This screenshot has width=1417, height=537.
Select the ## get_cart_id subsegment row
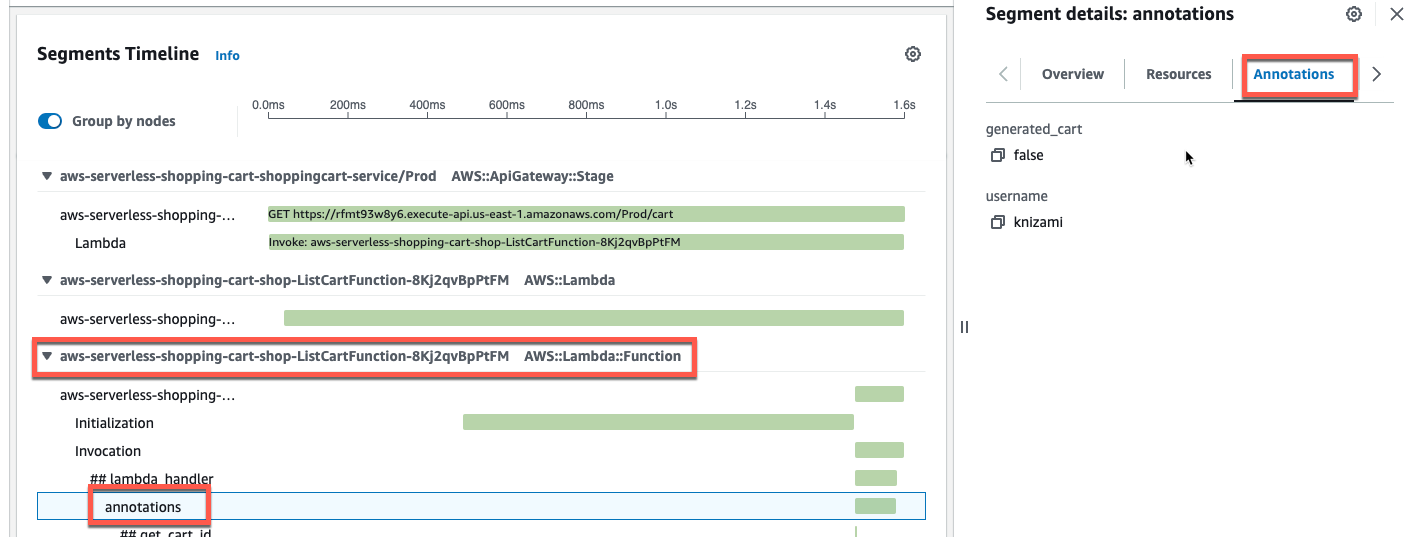click(481, 531)
